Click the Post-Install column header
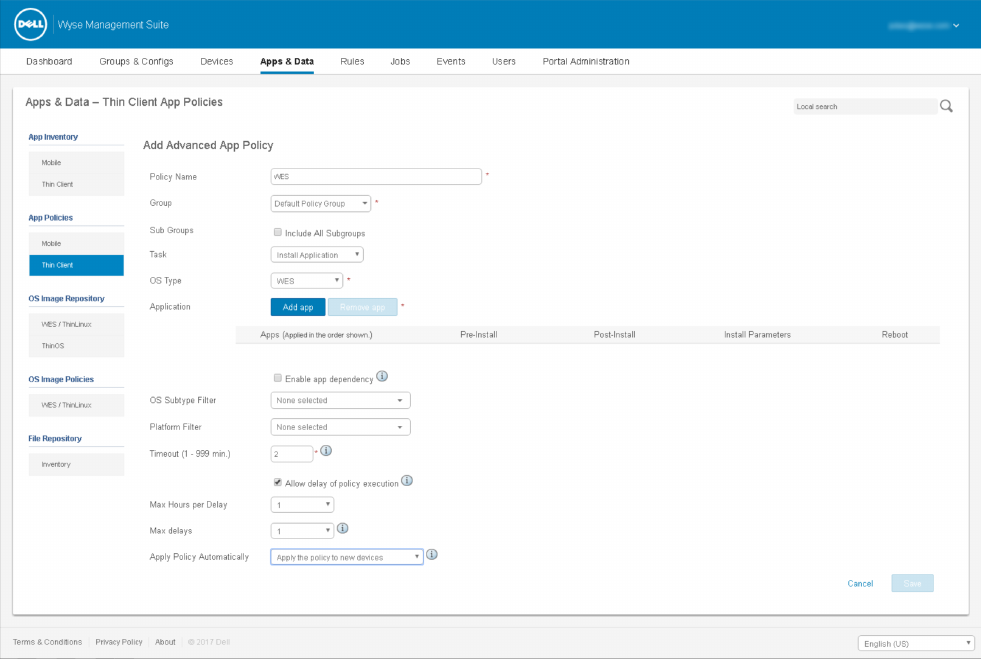 (x=614, y=335)
